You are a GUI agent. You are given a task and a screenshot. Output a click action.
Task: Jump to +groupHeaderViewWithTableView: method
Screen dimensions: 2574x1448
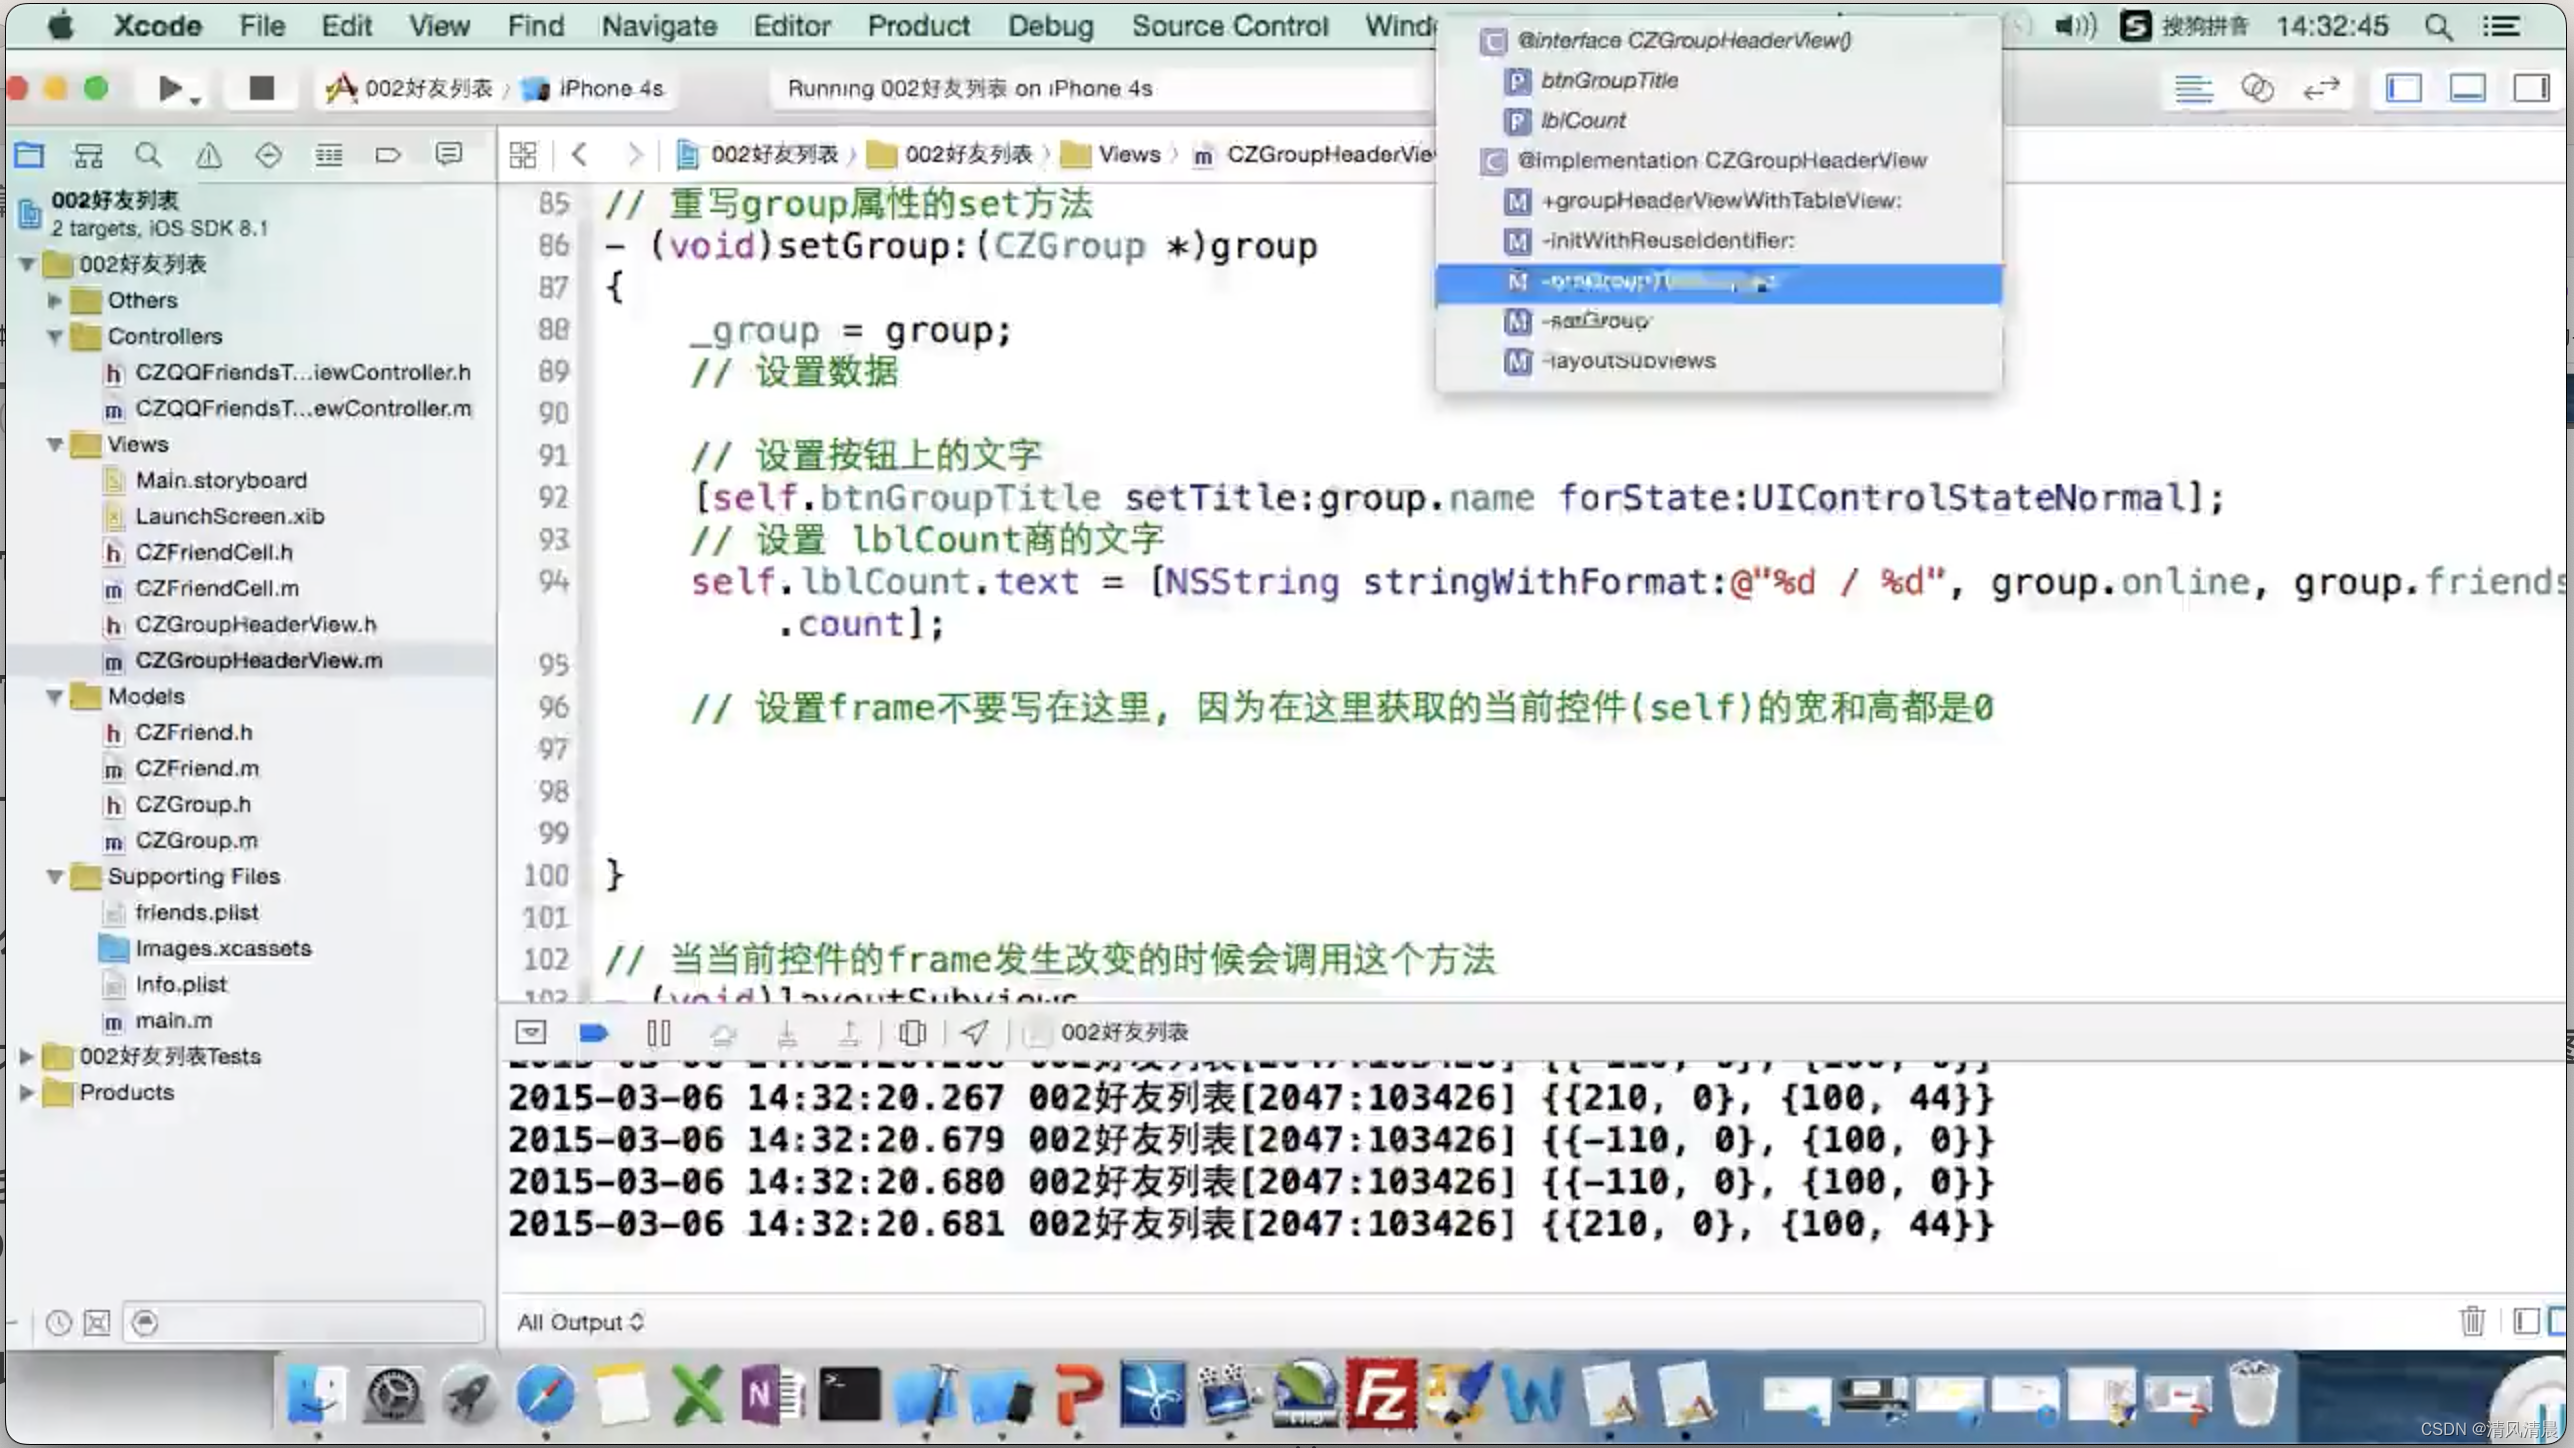[x=1718, y=200]
